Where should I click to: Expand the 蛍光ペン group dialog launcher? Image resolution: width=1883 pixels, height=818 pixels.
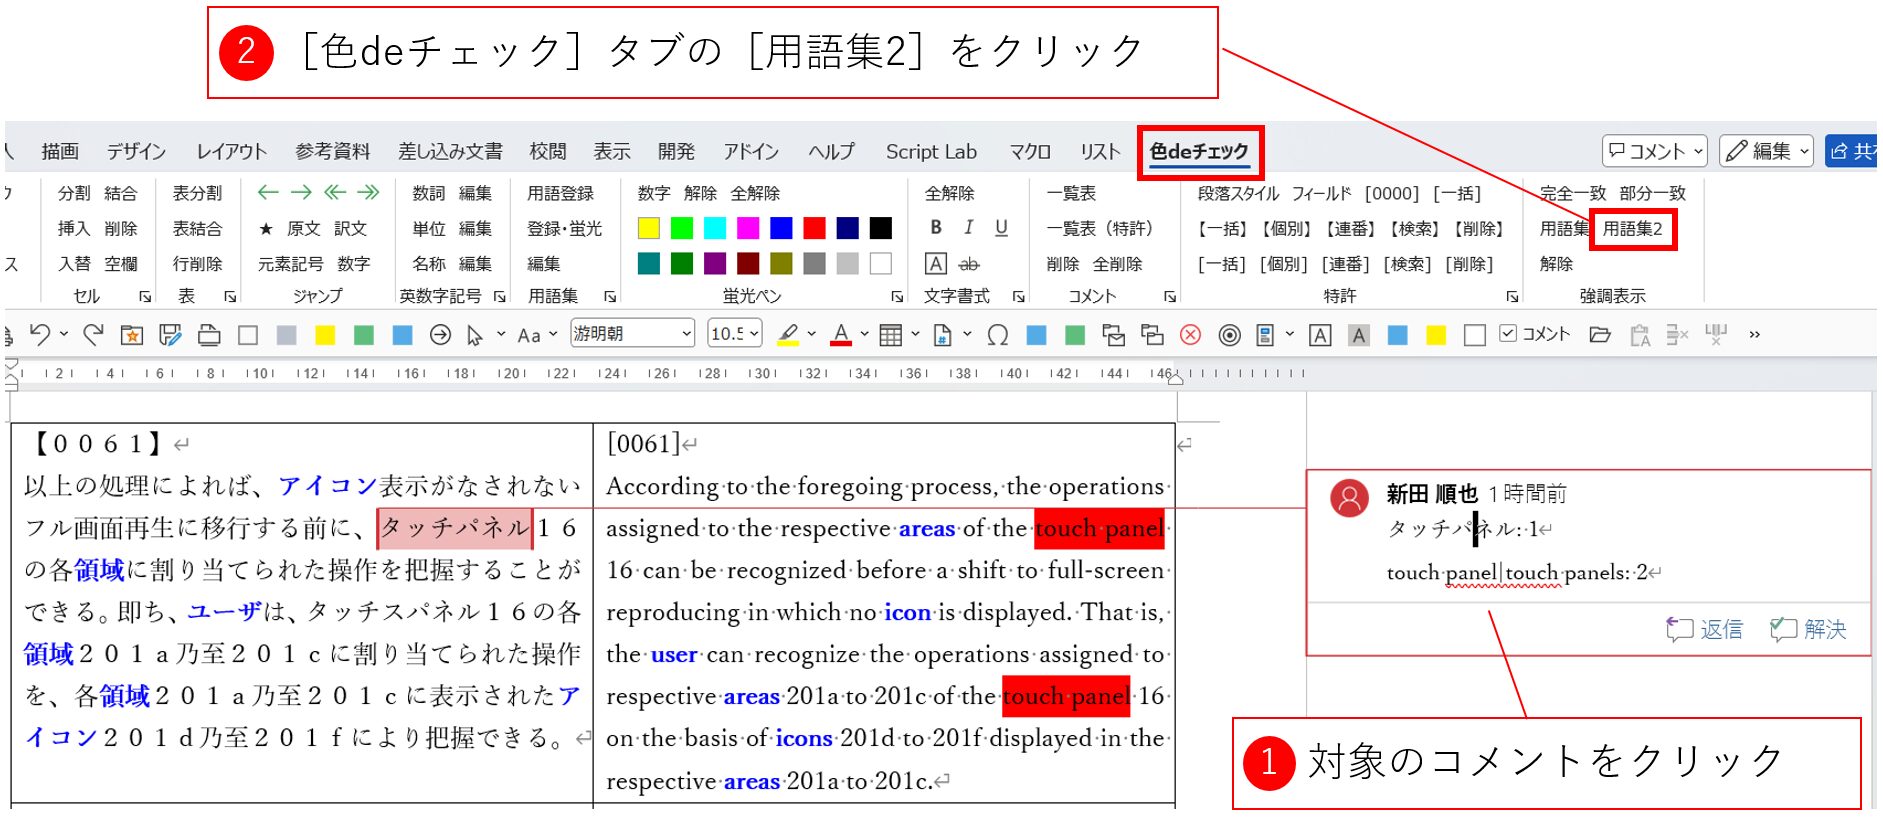[x=897, y=297]
